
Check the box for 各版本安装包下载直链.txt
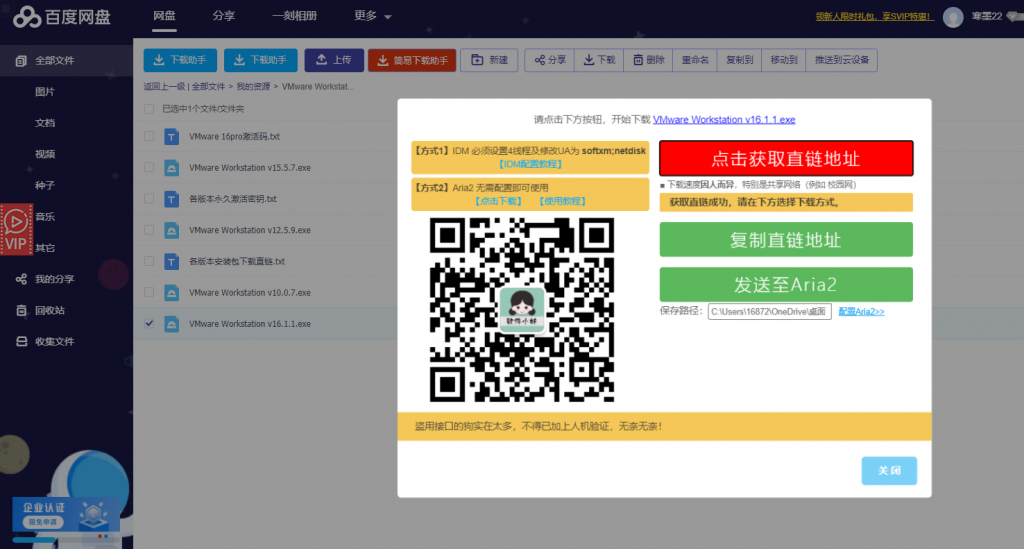point(149,262)
